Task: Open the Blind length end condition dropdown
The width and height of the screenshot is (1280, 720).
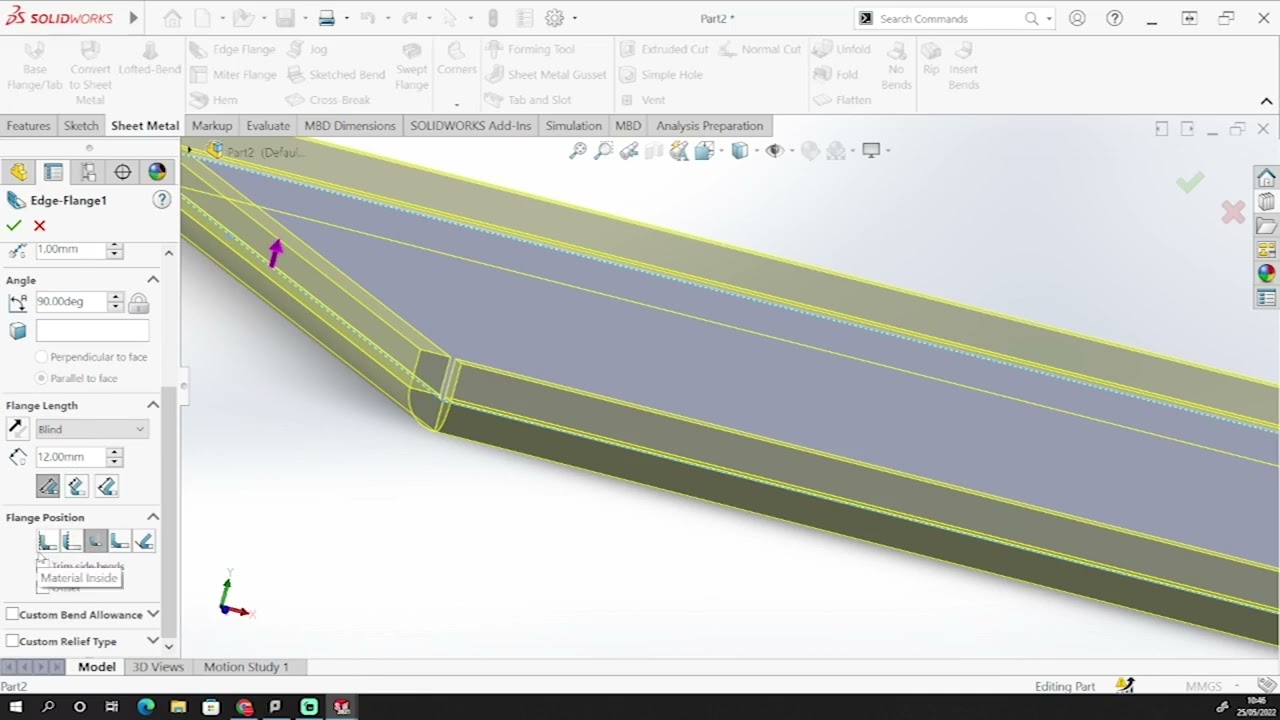Action: click(x=92, y=429)
